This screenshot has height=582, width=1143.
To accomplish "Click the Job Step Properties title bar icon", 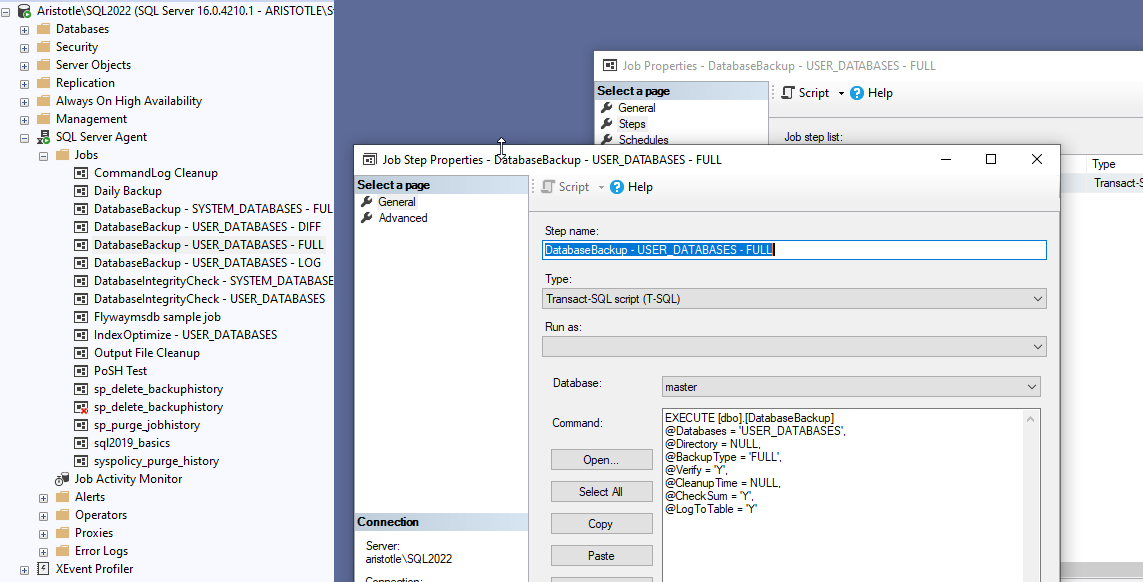I will point(370,159).
